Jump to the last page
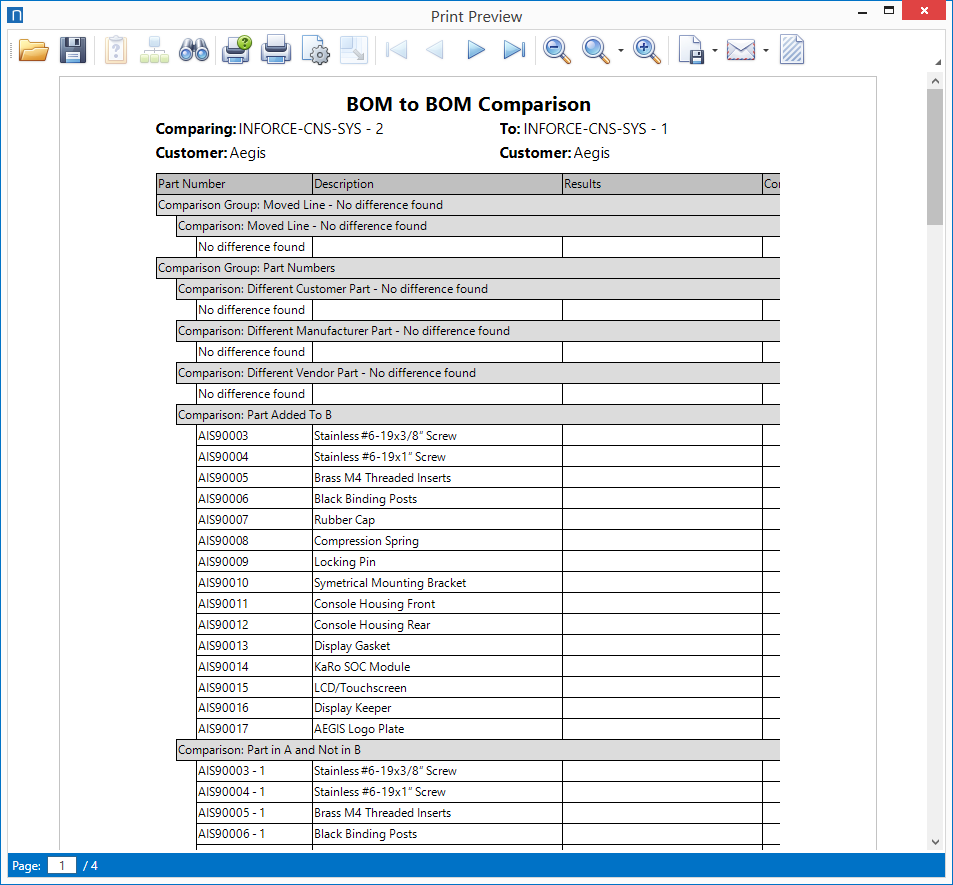Image resolution: width=953 pixels, height=885 pixels. (514, 50)
